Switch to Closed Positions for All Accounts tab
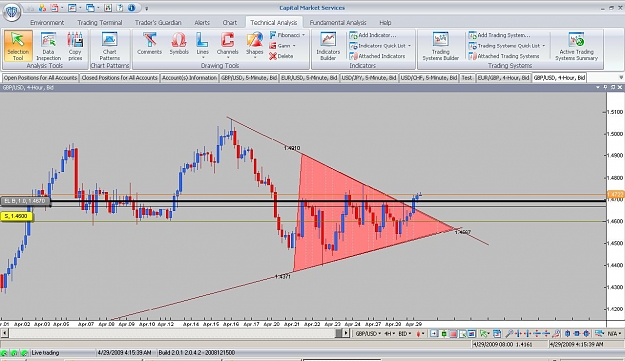 pos(120,78)
